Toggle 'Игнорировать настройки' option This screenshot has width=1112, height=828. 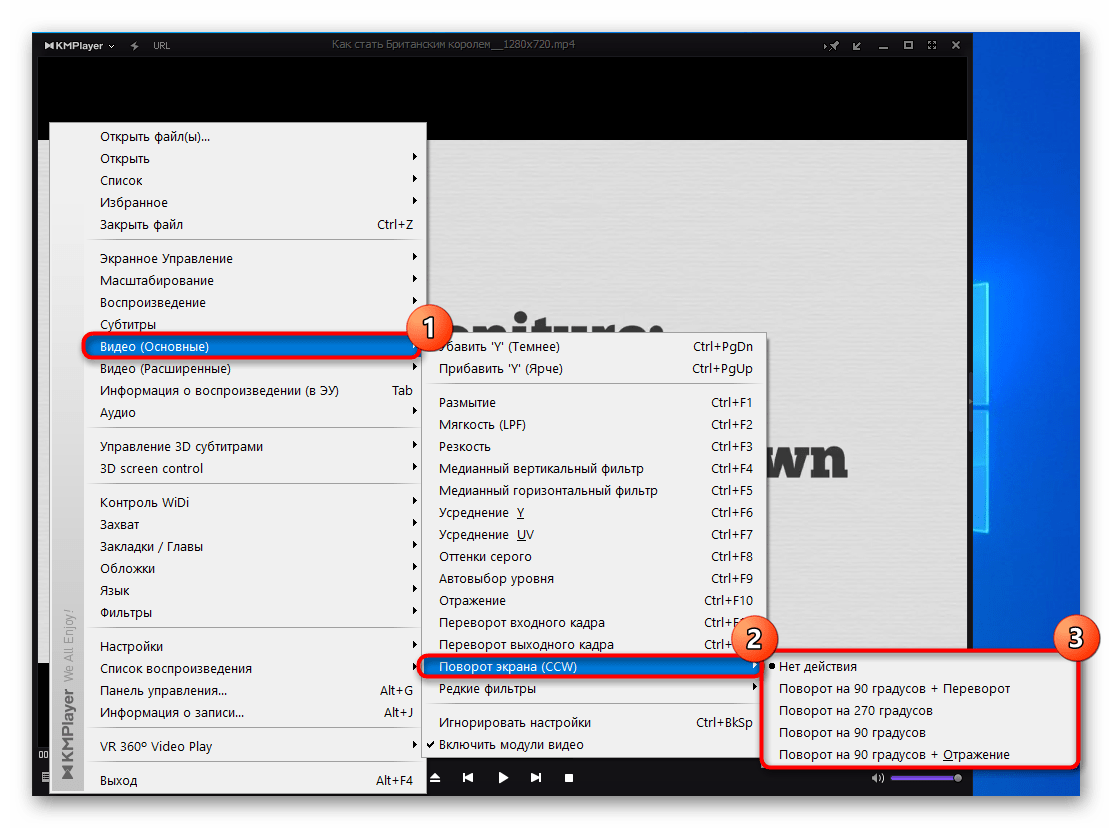pos(593,722)
